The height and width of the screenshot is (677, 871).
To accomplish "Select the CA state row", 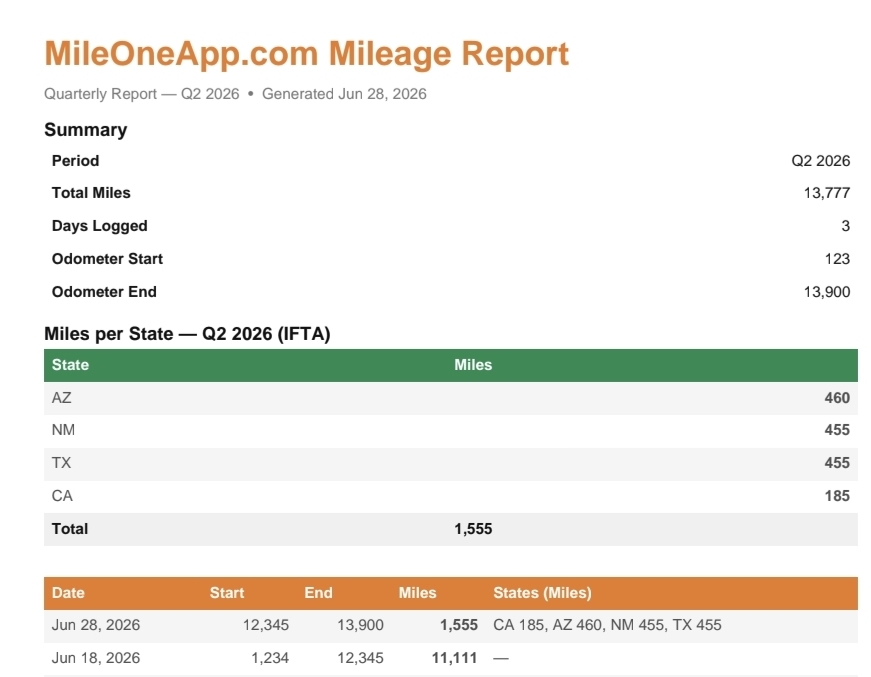I will click(x=450, y=497).
